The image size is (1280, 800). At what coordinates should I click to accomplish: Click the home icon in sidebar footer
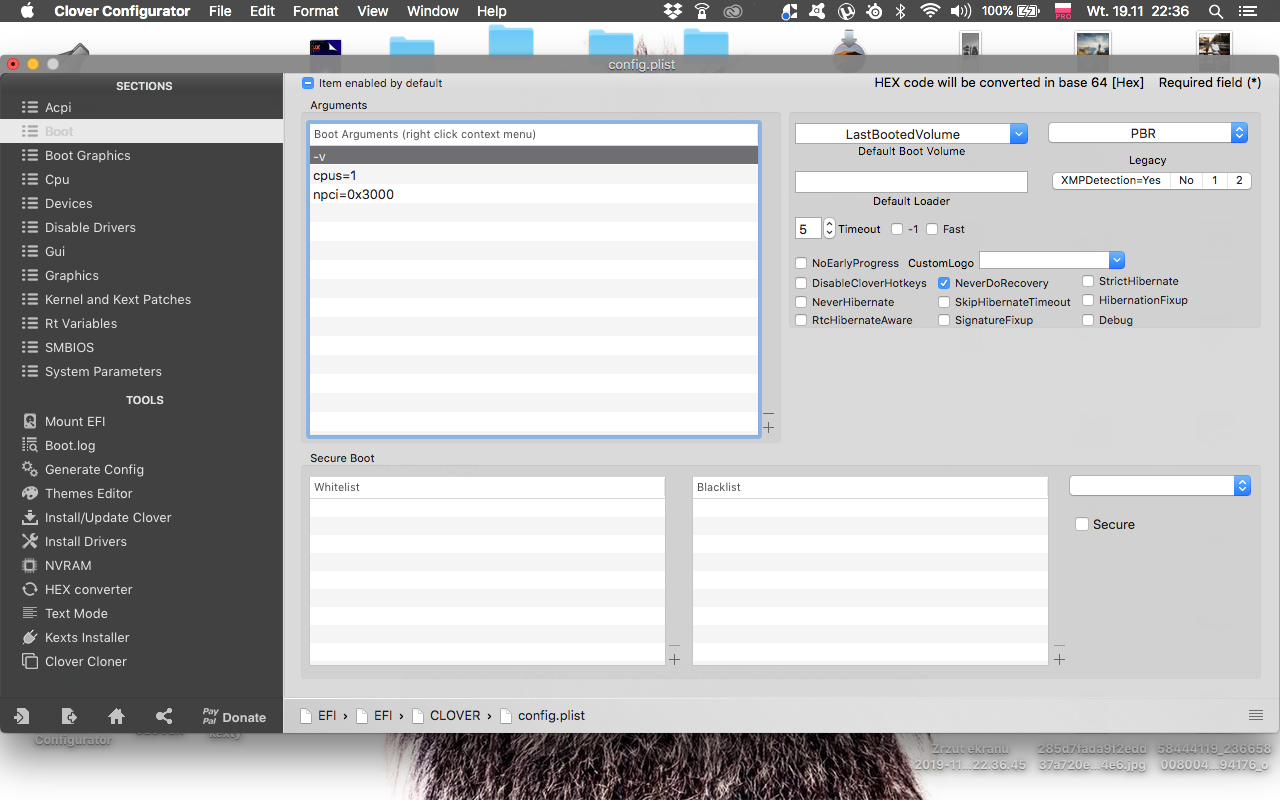click(117, 716)
